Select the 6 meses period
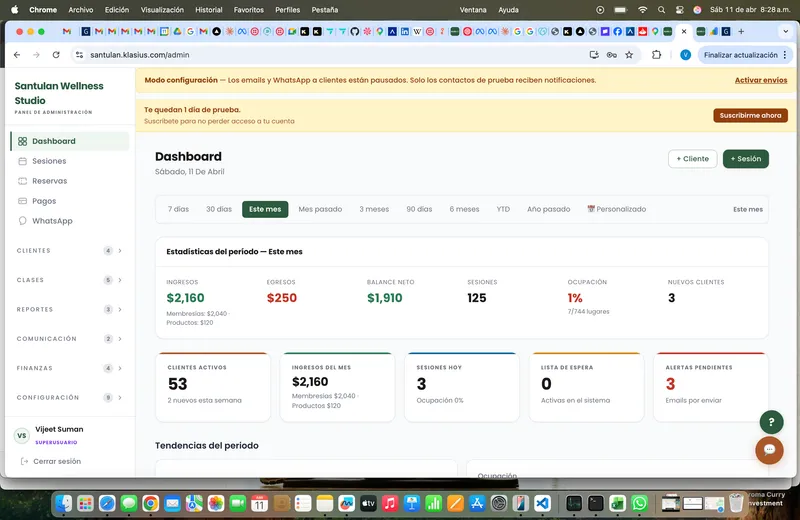Screen dimensions: 800x520 pyautogui.click(x=464, y=209)
